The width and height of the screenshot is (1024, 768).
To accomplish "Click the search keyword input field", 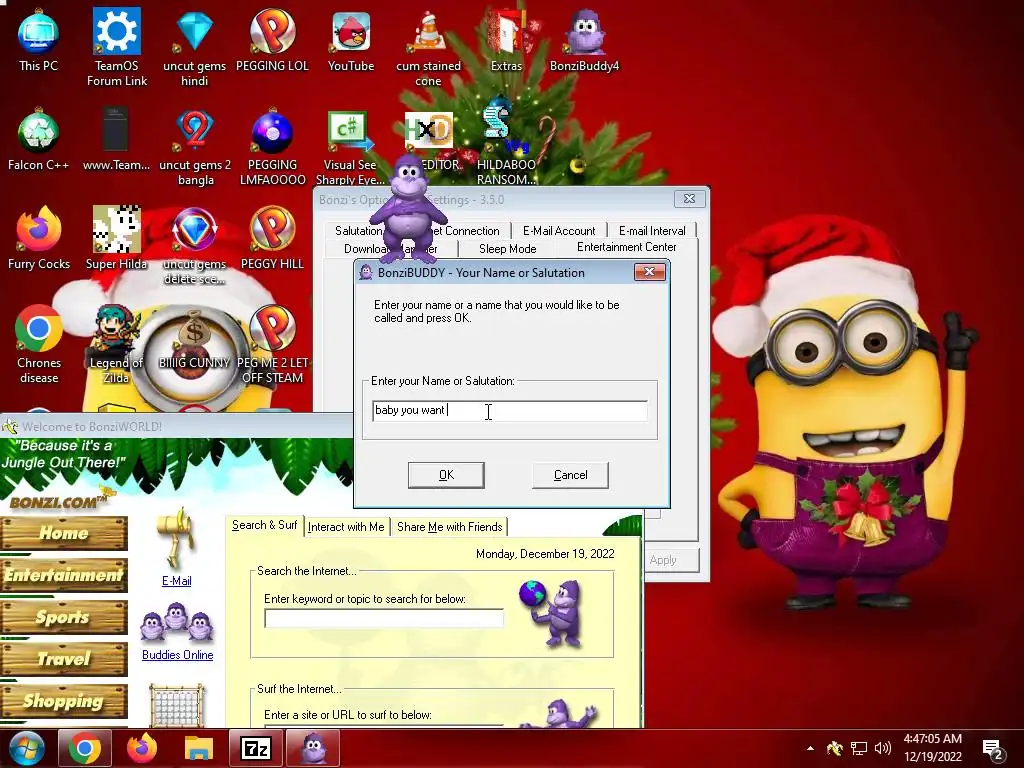I will point(384,618).
